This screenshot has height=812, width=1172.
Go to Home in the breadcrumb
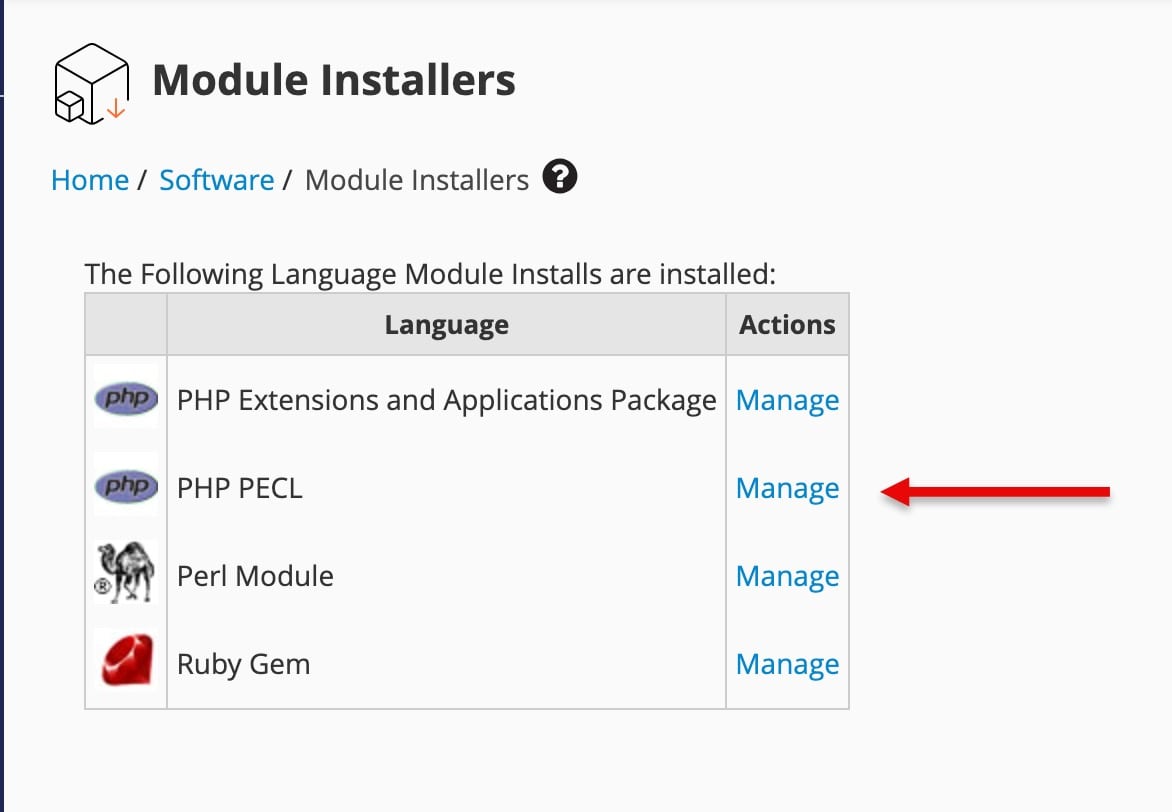[90, 180]
